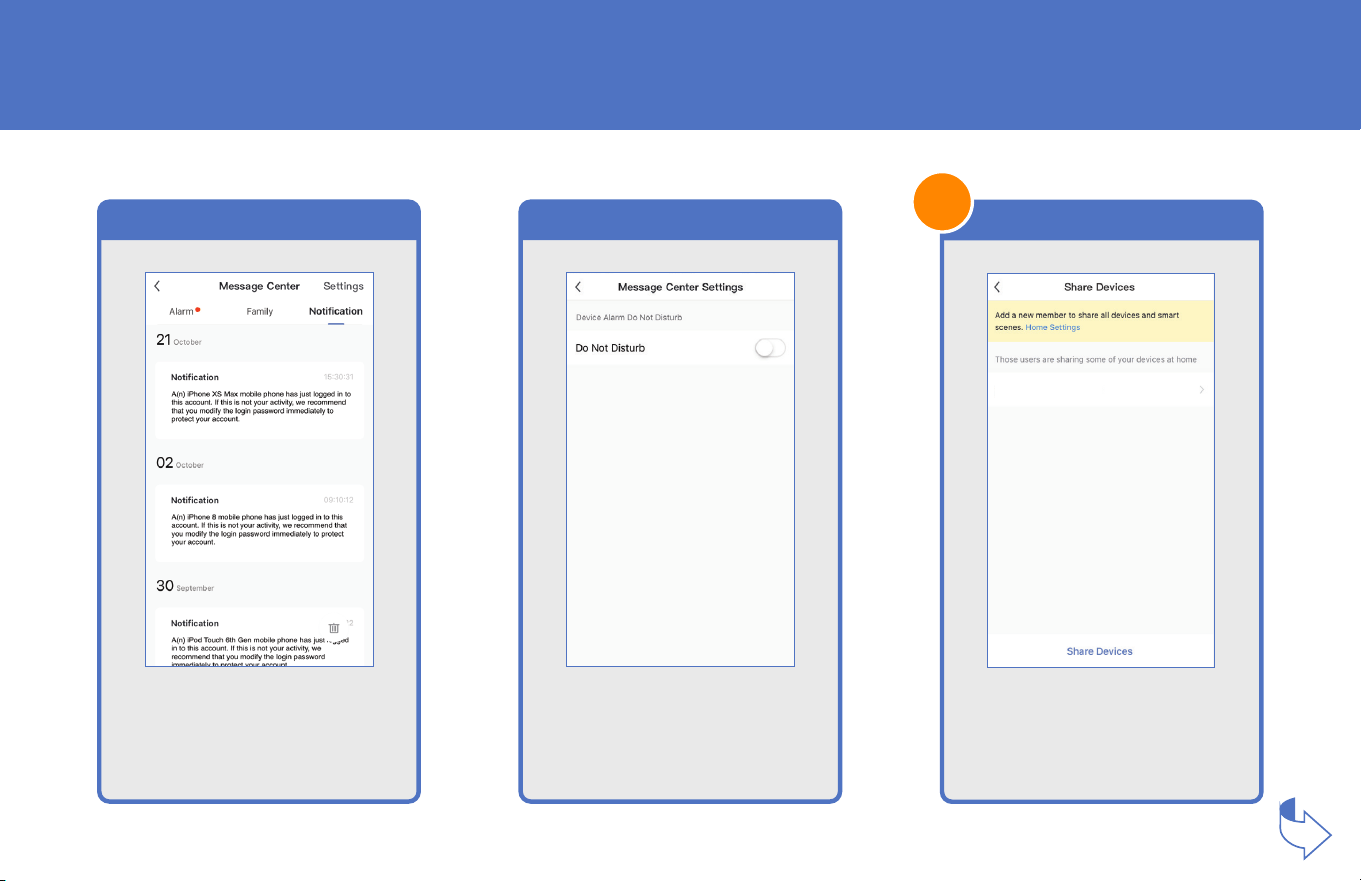1361x881 pixels.
Task: Click the 21 October date header
Action: pyautogui.click(x=179, y=340)
